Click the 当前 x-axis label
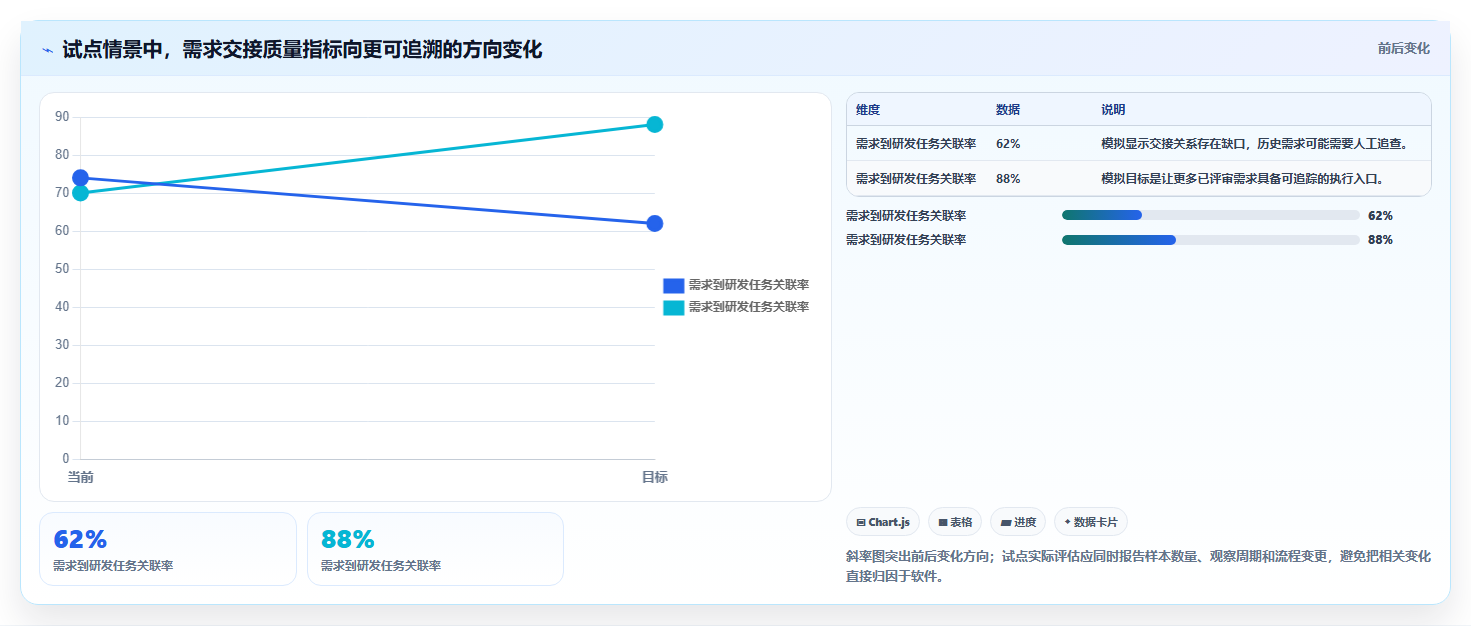Screen dimensions: 1471x626 click(80, 477)
